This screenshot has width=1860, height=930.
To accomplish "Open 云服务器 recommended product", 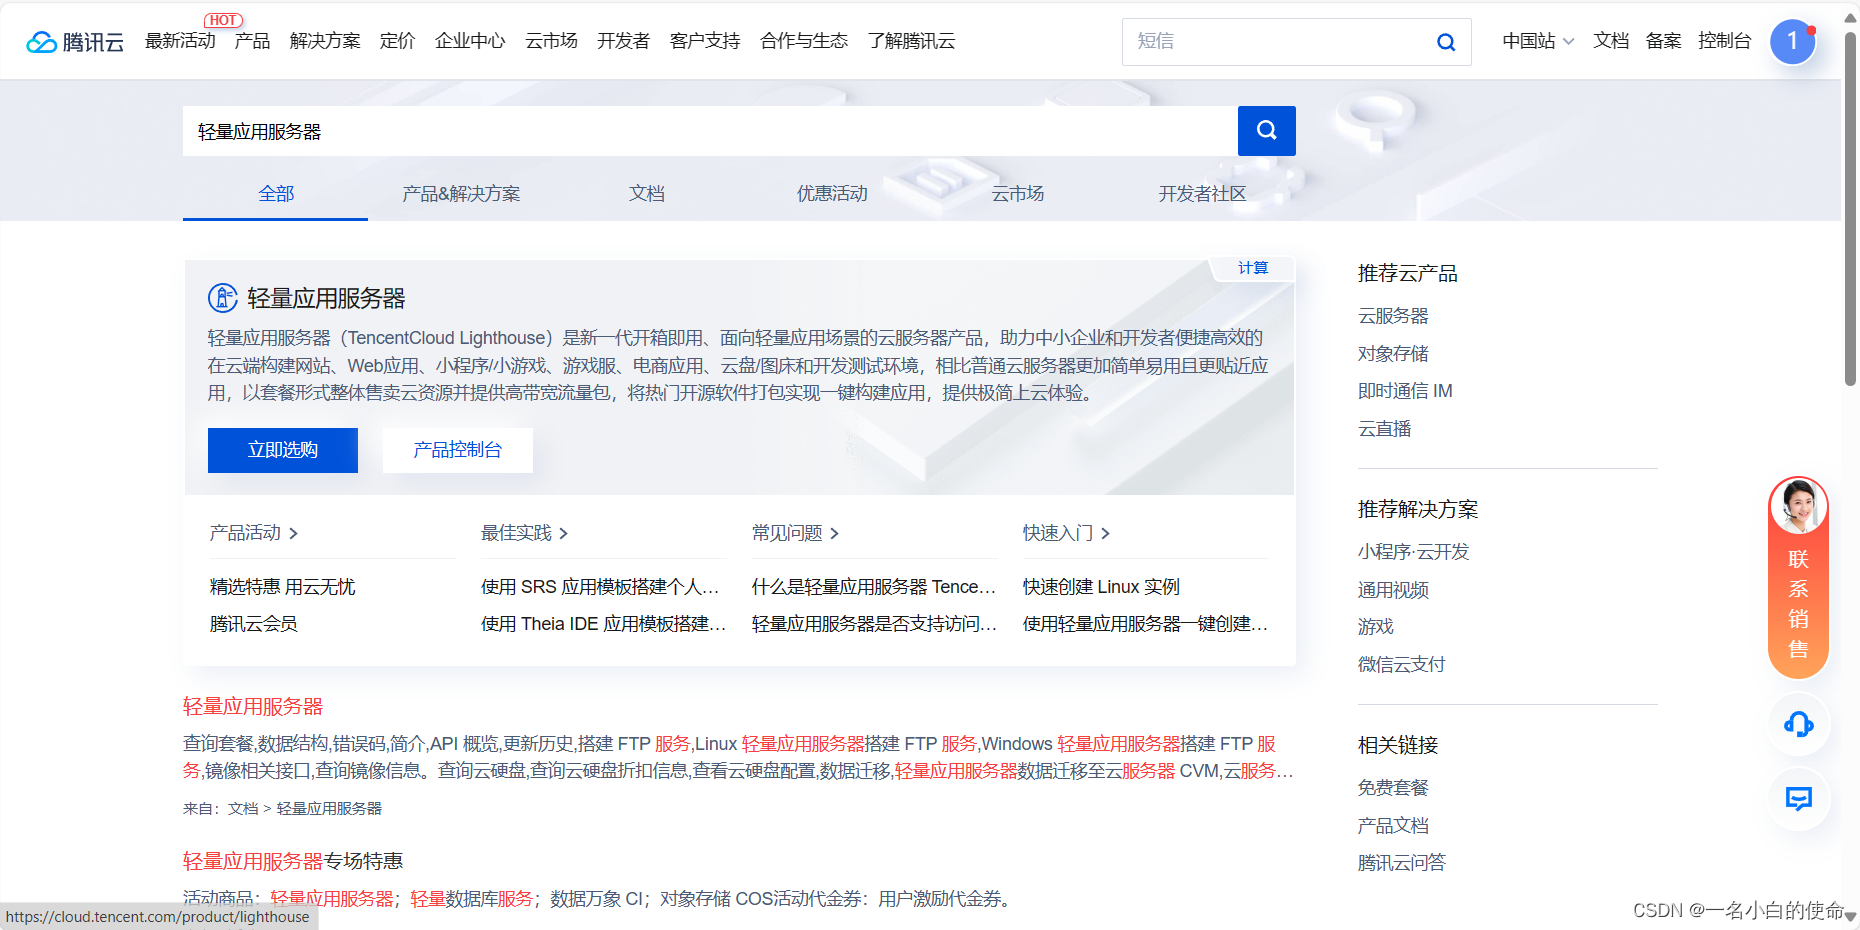I will tap(1393, 316).
